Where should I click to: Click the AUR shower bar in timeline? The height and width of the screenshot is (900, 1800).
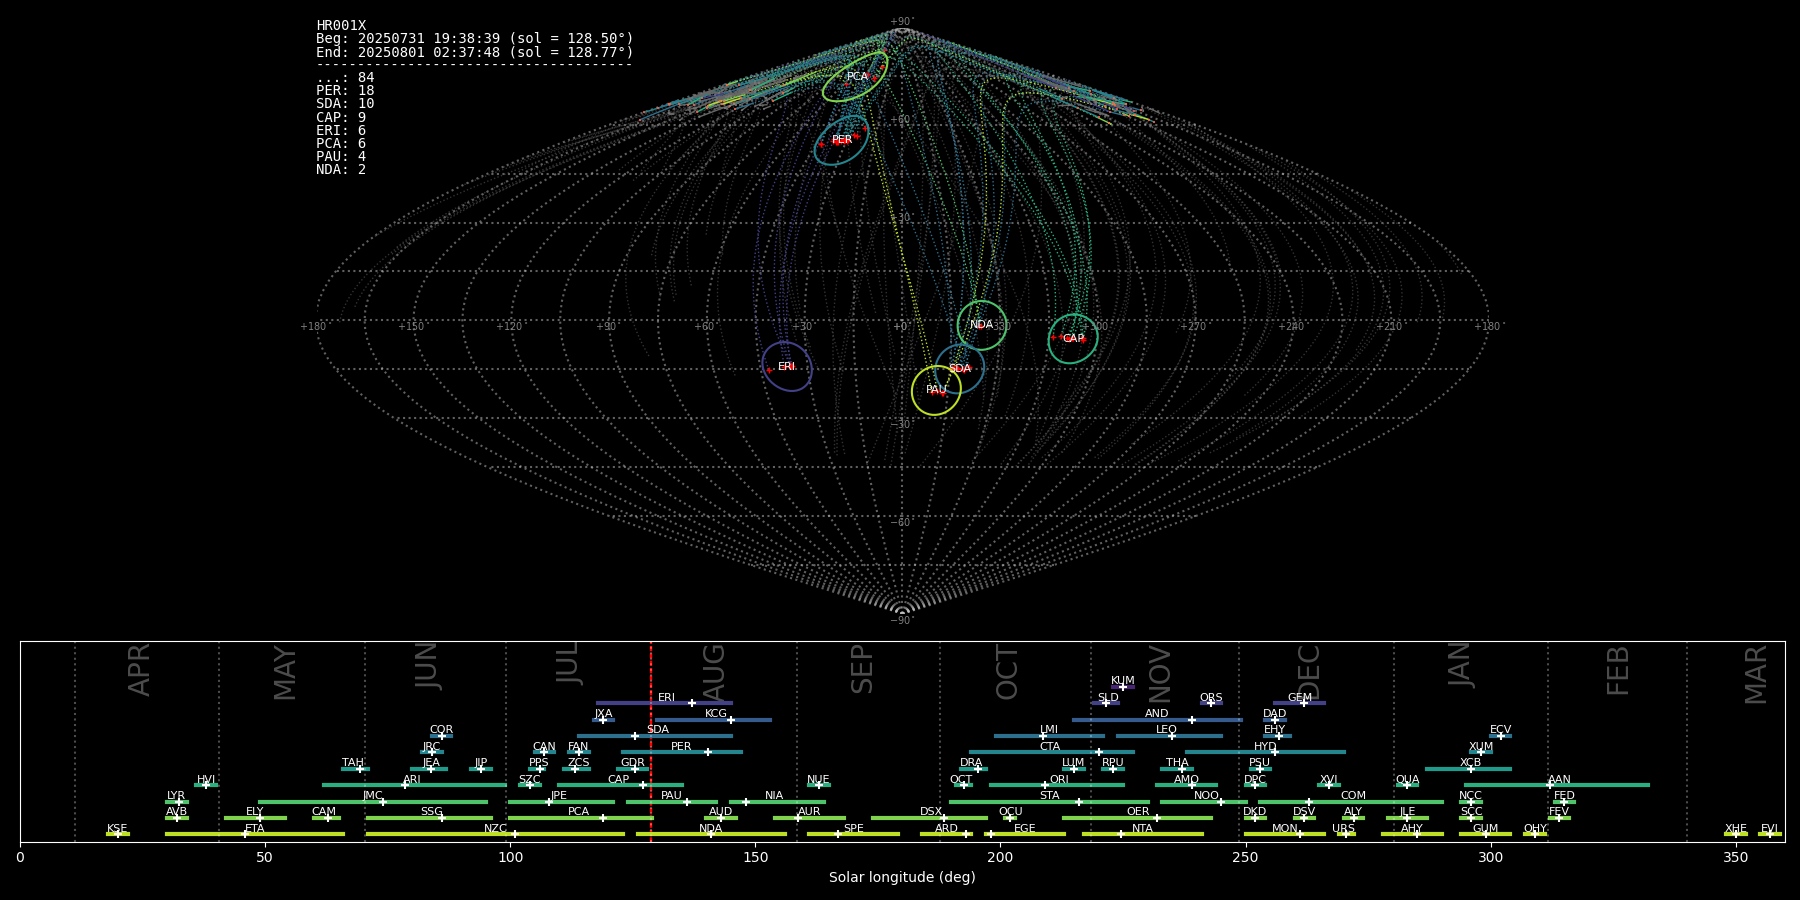click(809, 818)
